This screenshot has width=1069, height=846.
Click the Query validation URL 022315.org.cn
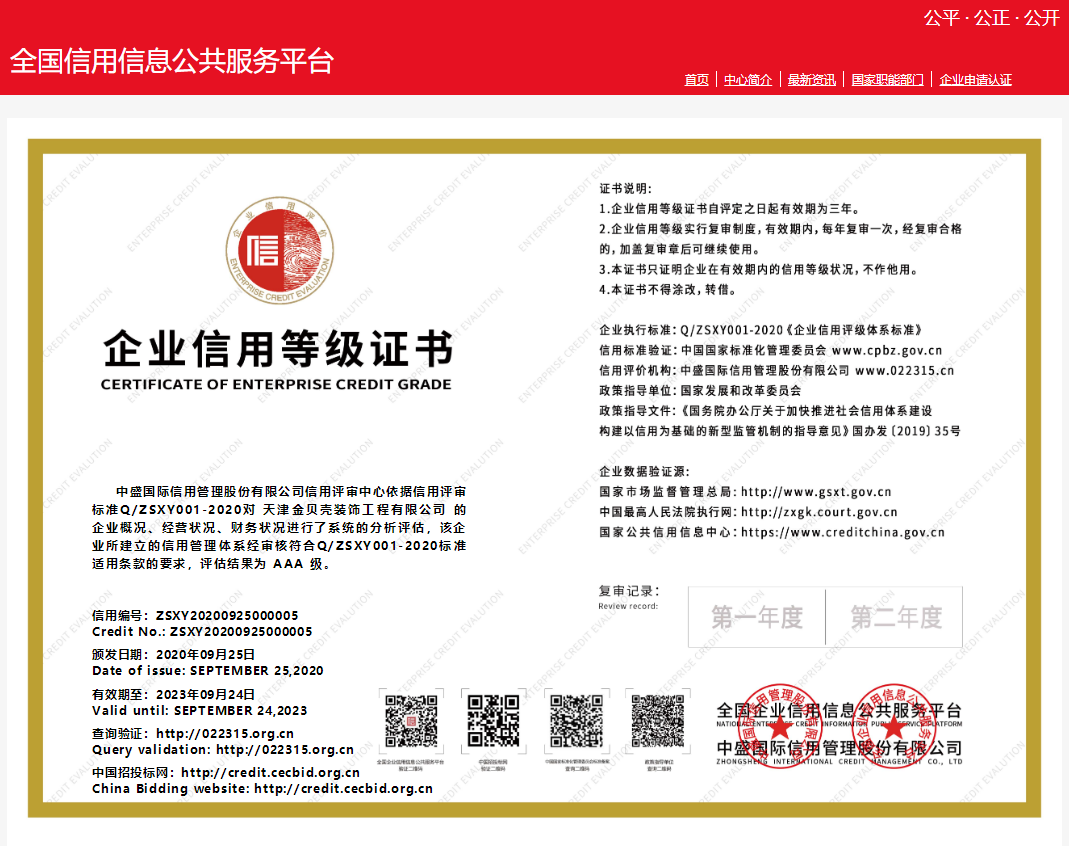point(285,750)
